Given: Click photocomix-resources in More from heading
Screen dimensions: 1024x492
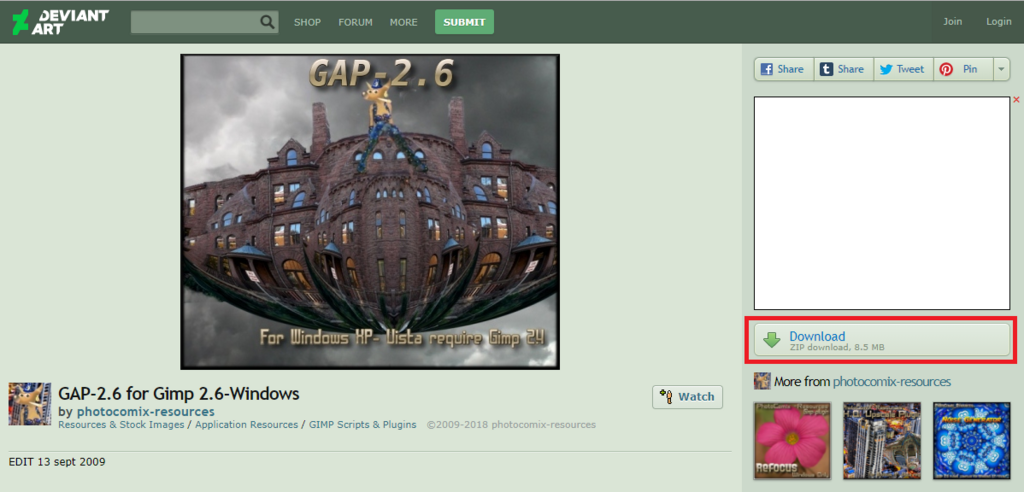Looking at the screenshot, I should (891, 382).
